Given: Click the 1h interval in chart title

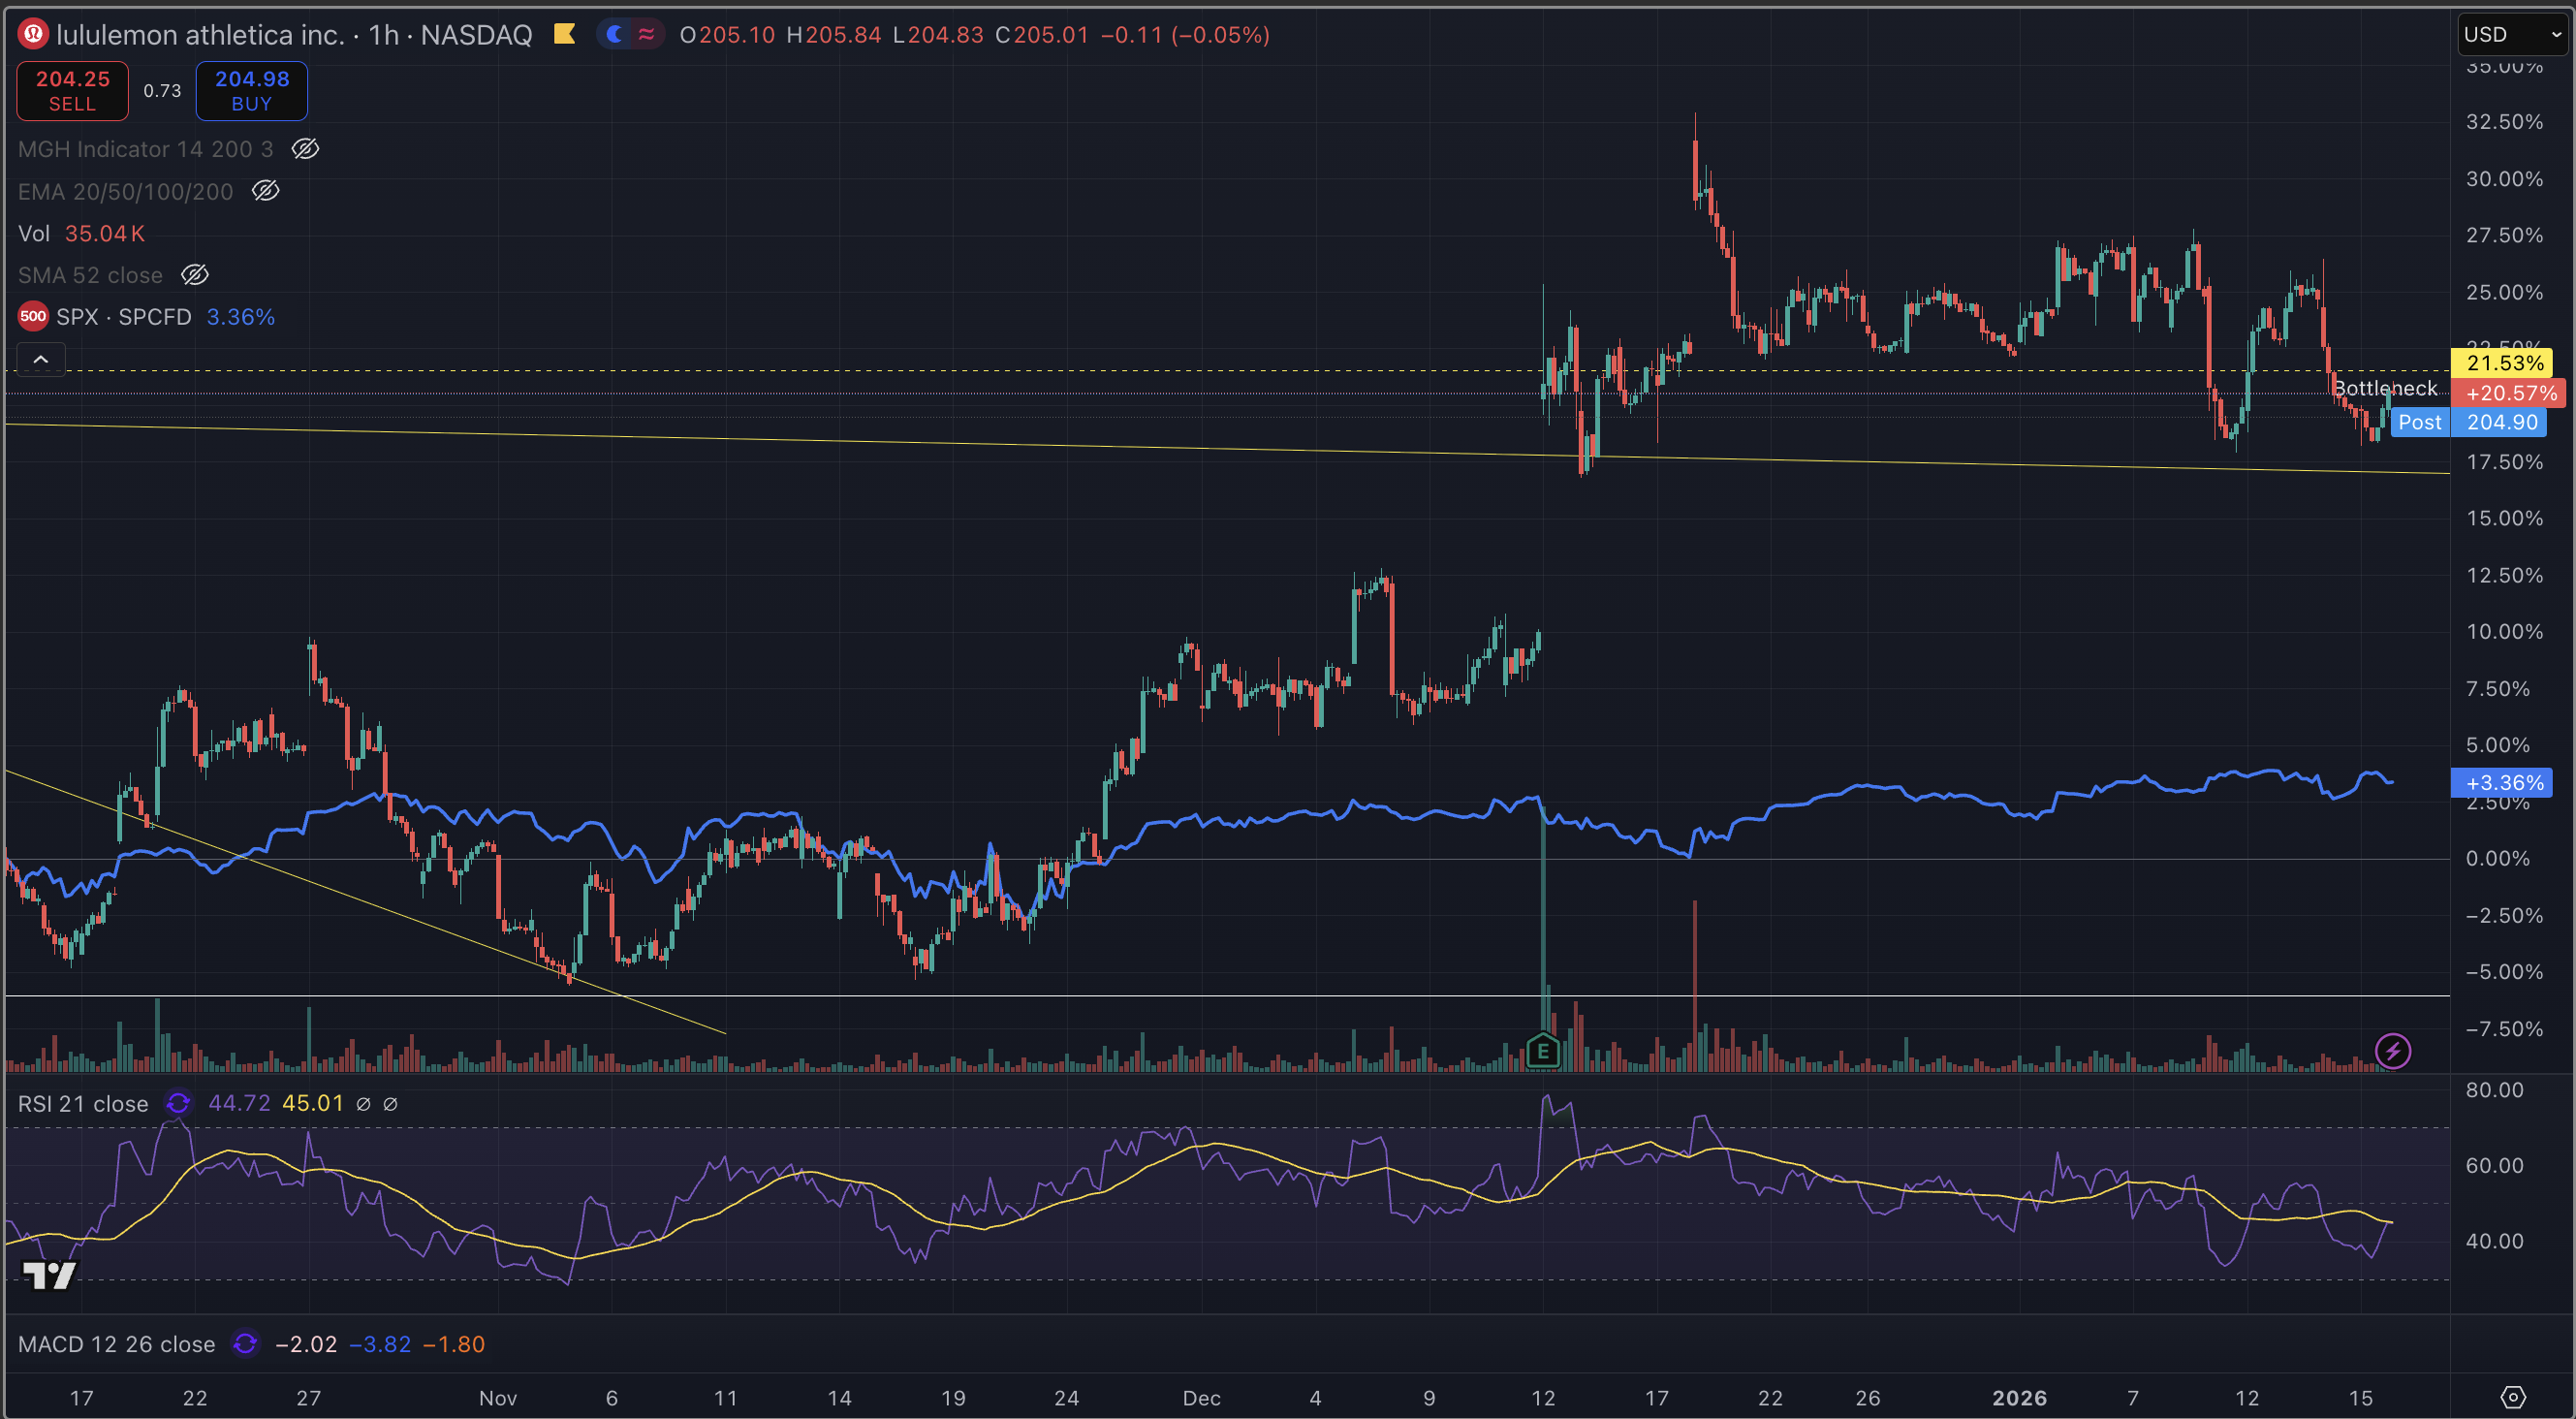Looking at the screenshot, I should pos(384,35).
